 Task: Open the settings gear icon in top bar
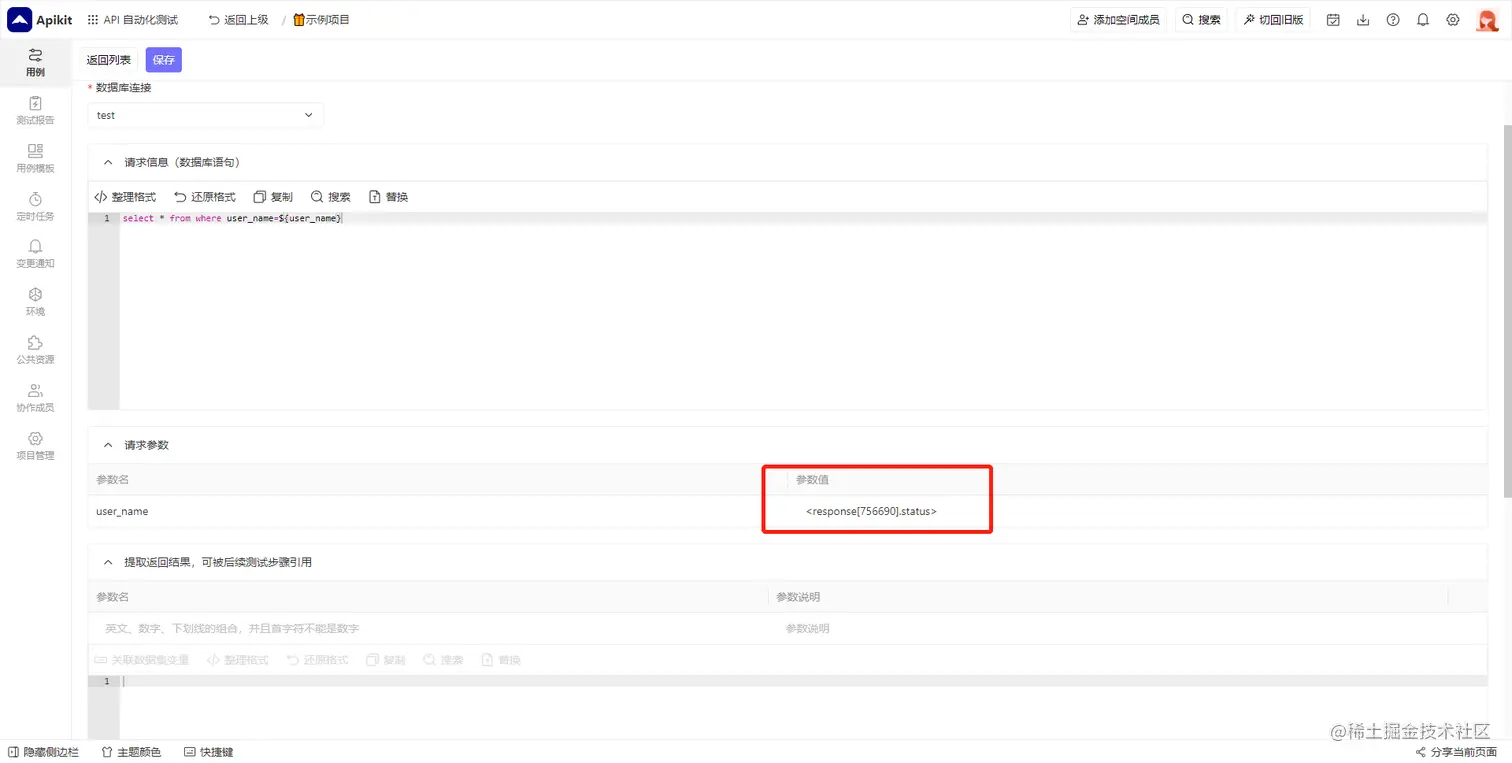[1453, 20]
